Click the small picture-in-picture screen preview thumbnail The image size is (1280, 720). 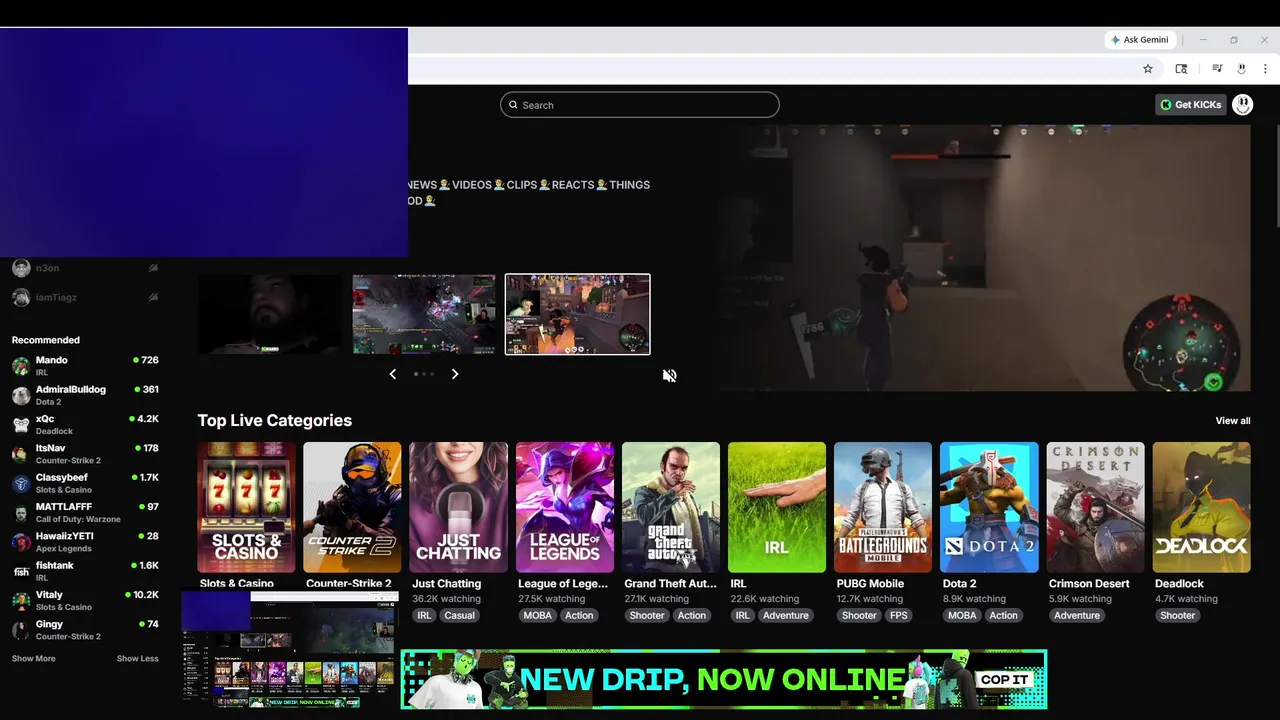tap(290, 649)
